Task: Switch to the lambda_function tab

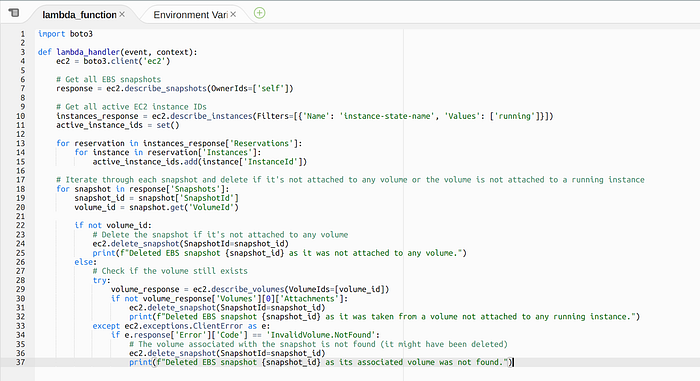Action: (x=79, y=15)
